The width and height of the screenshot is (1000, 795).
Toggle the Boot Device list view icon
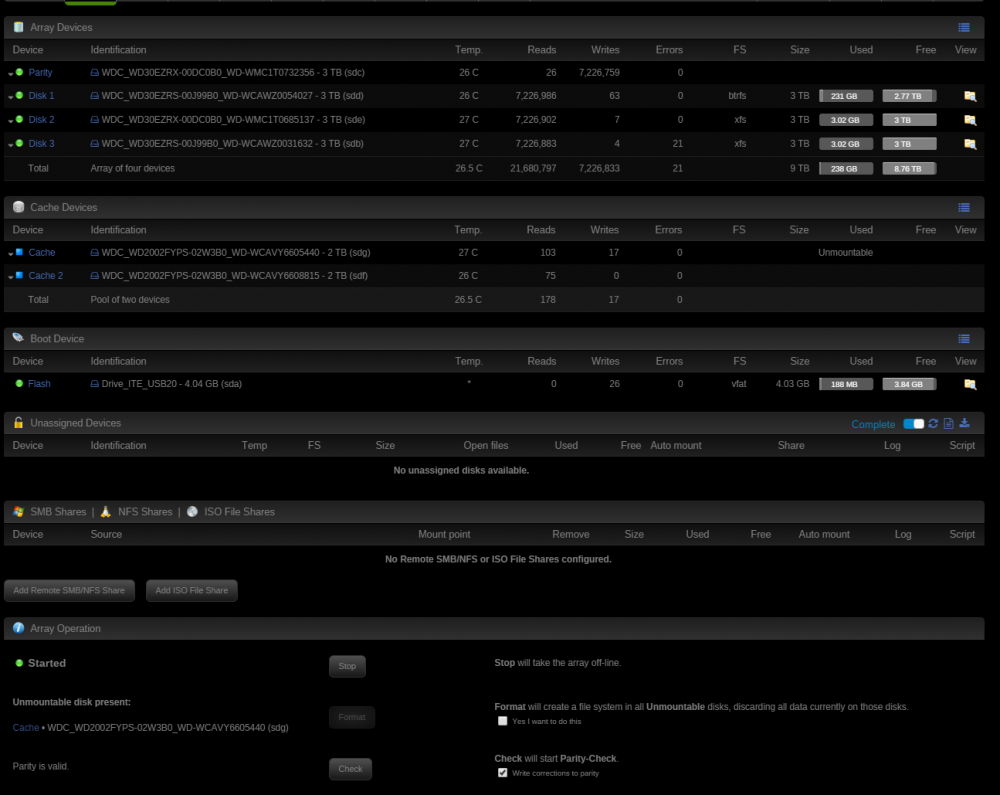pos(964,339)
